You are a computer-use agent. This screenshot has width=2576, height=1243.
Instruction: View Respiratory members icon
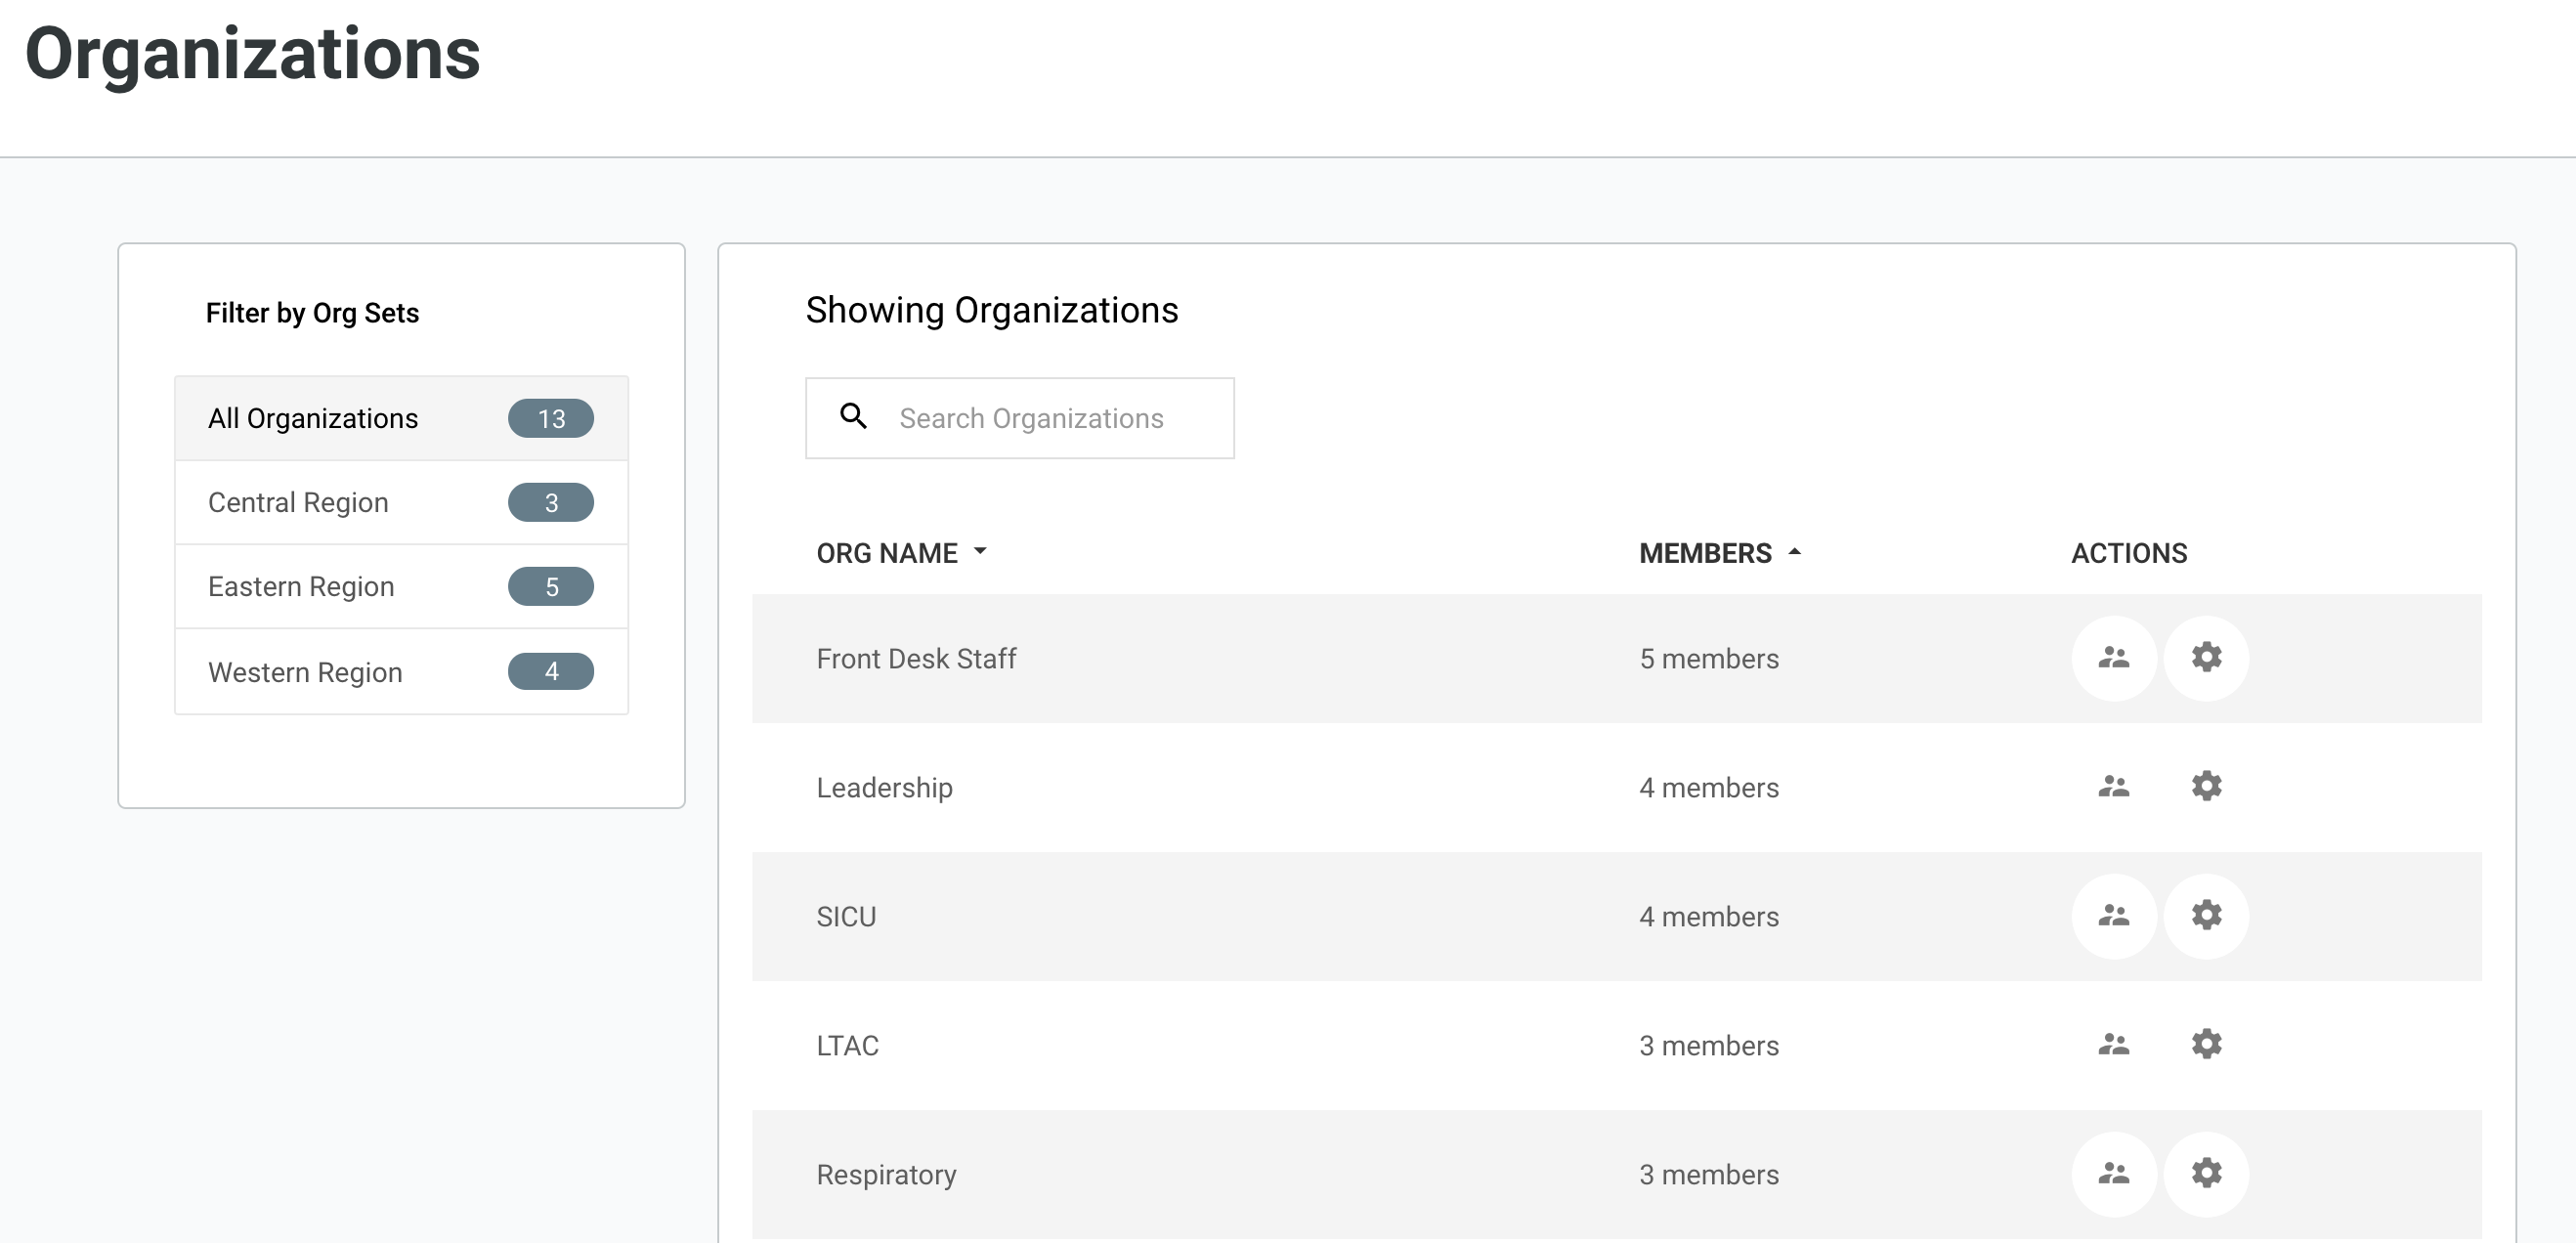(x=2113, y=1174)
